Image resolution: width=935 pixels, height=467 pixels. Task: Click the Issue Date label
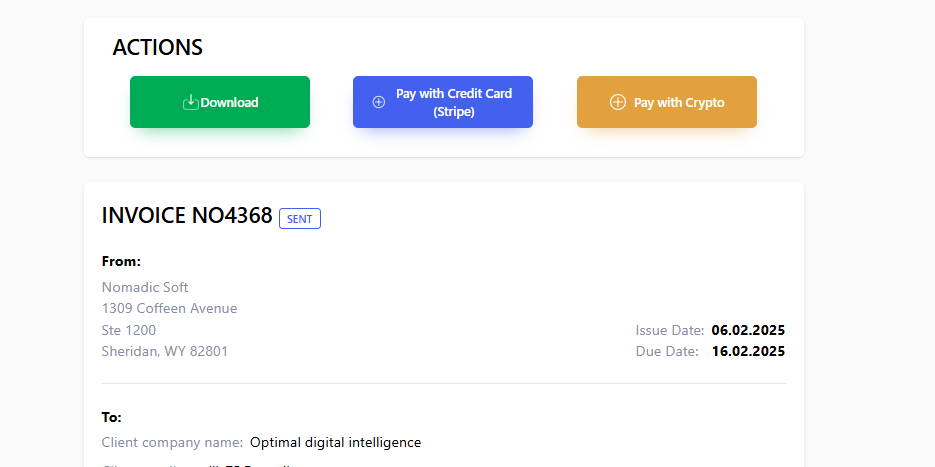pos(670,330)
